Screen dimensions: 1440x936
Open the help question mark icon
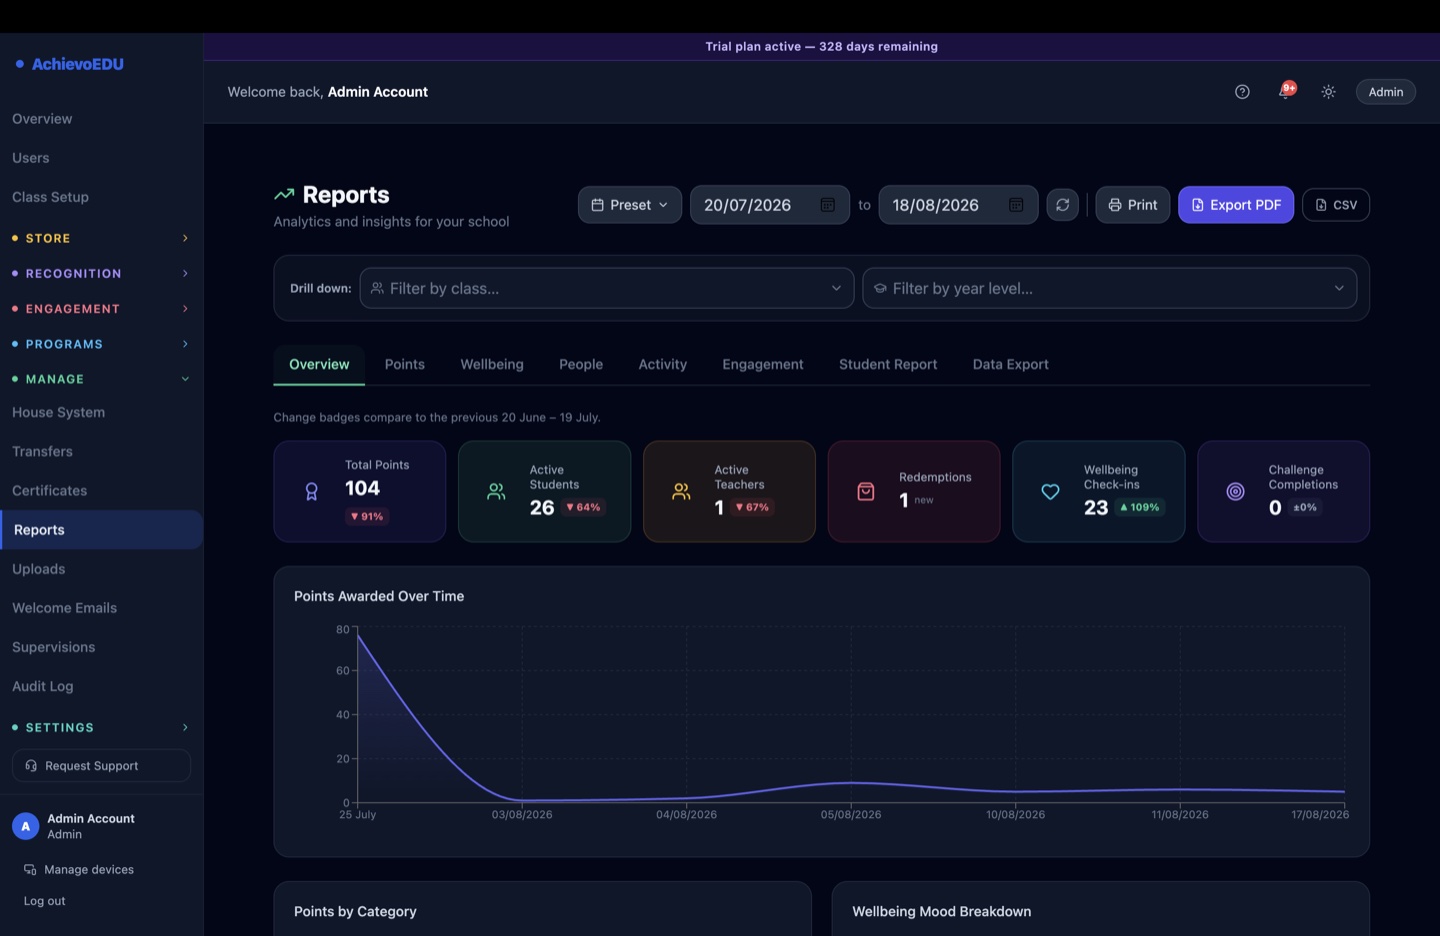[1242, 92]
